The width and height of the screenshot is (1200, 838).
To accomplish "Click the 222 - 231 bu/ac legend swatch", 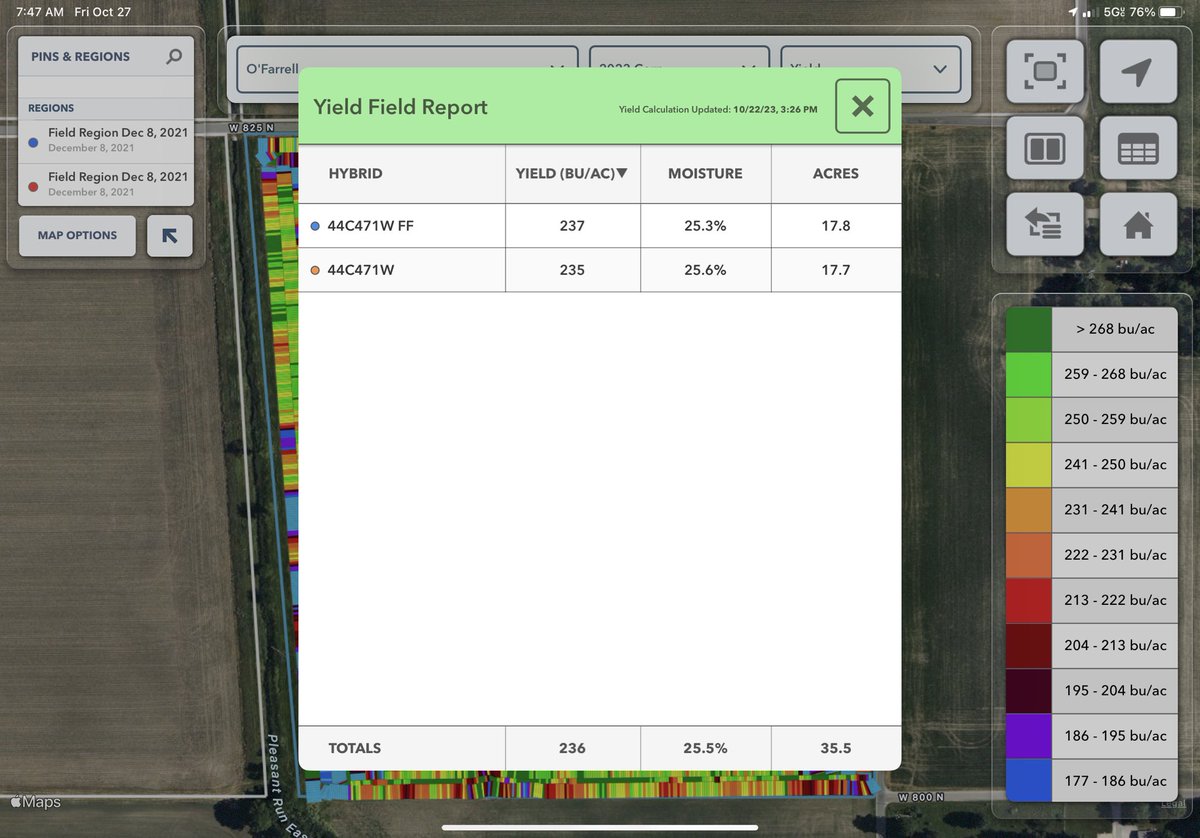I will [x=1029, y=554].
